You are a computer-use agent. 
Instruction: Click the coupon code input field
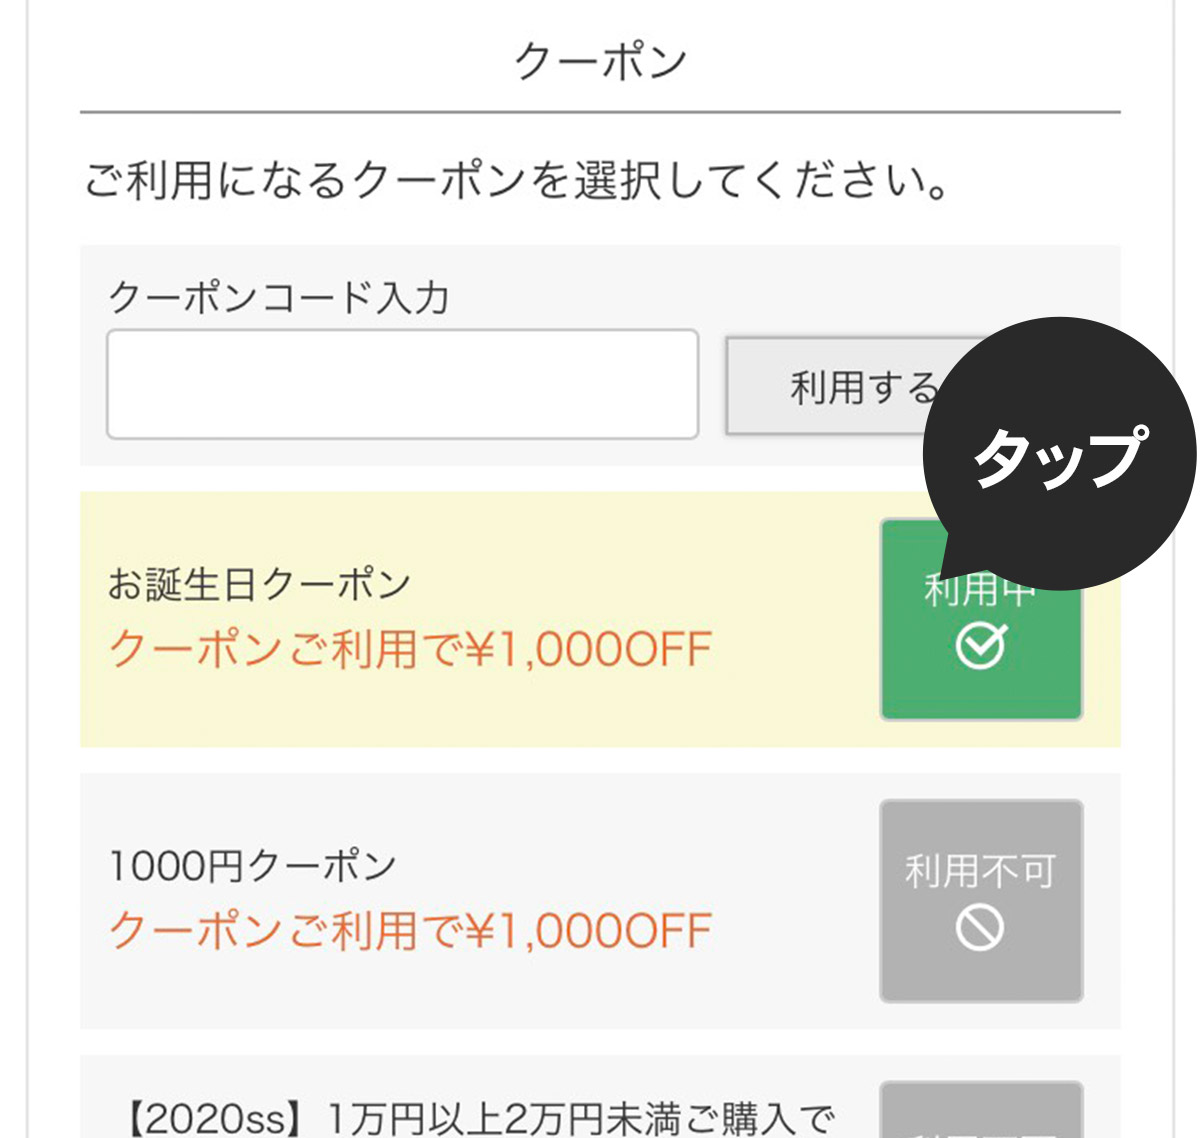[x=400, y=383]
